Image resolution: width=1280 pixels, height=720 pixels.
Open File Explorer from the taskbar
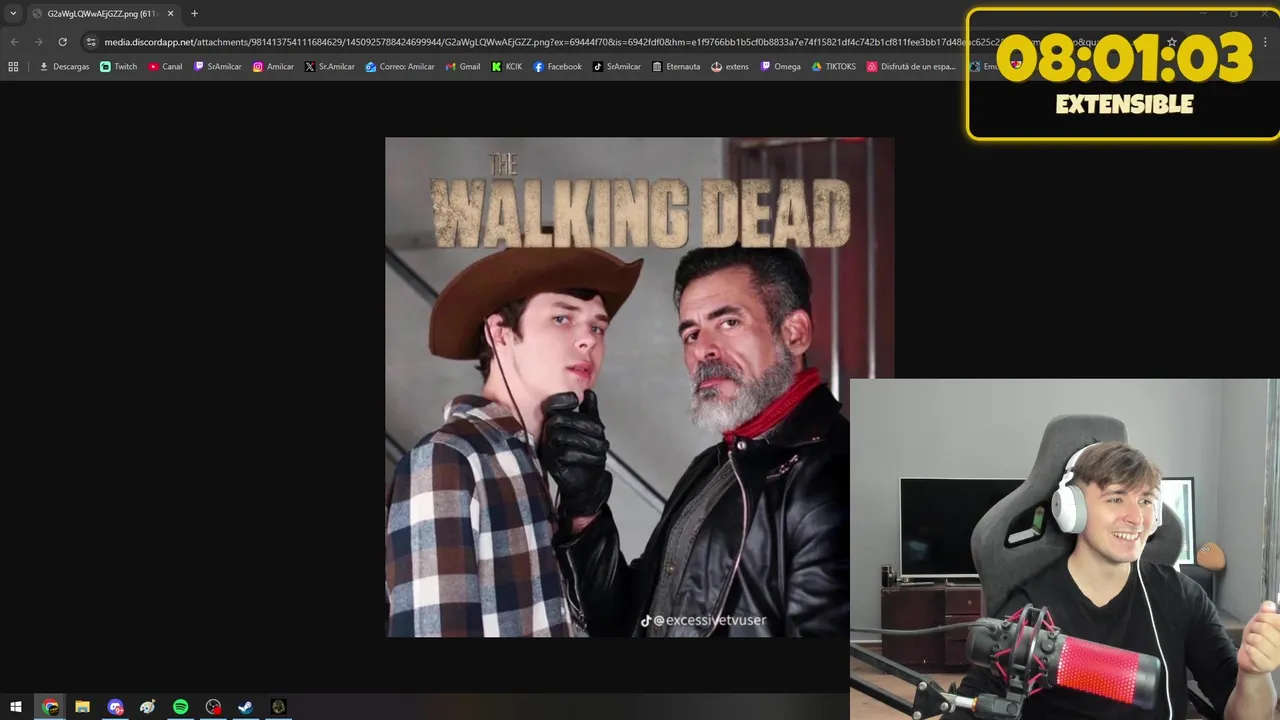(x=83, y=707)
